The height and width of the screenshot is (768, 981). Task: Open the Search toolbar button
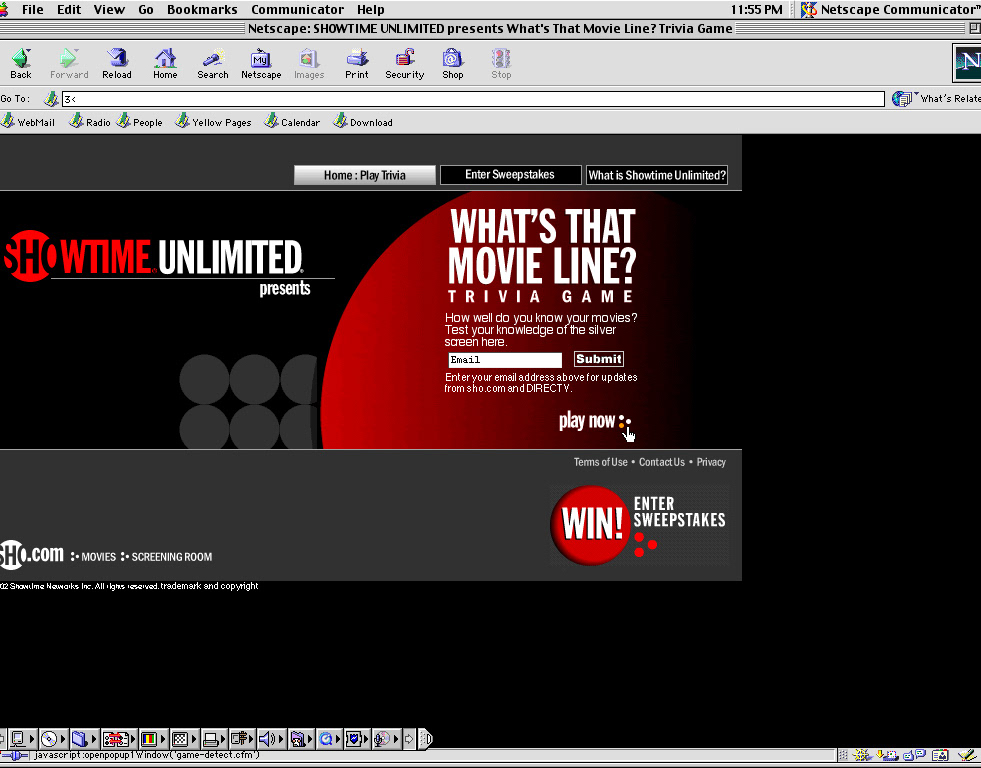213,64
